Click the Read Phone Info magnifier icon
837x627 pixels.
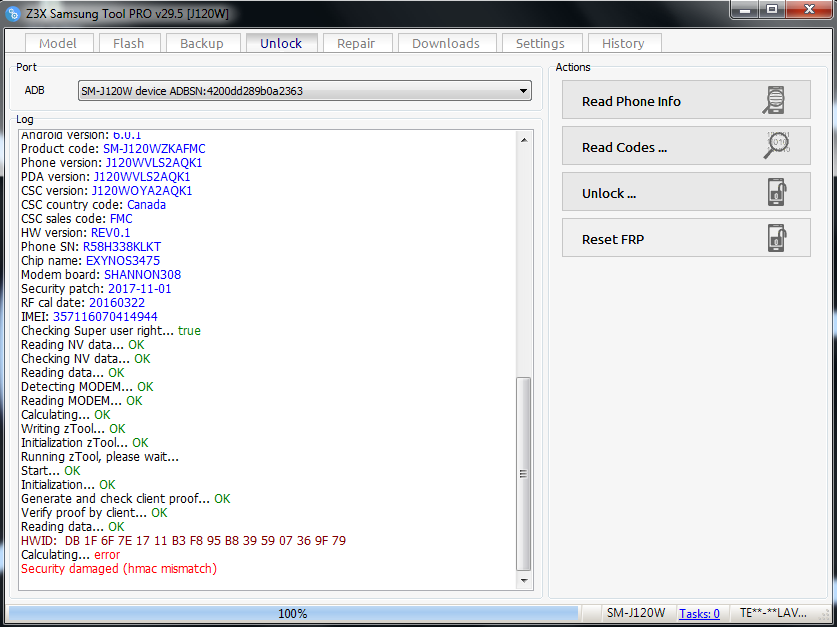tap(774, 100)
